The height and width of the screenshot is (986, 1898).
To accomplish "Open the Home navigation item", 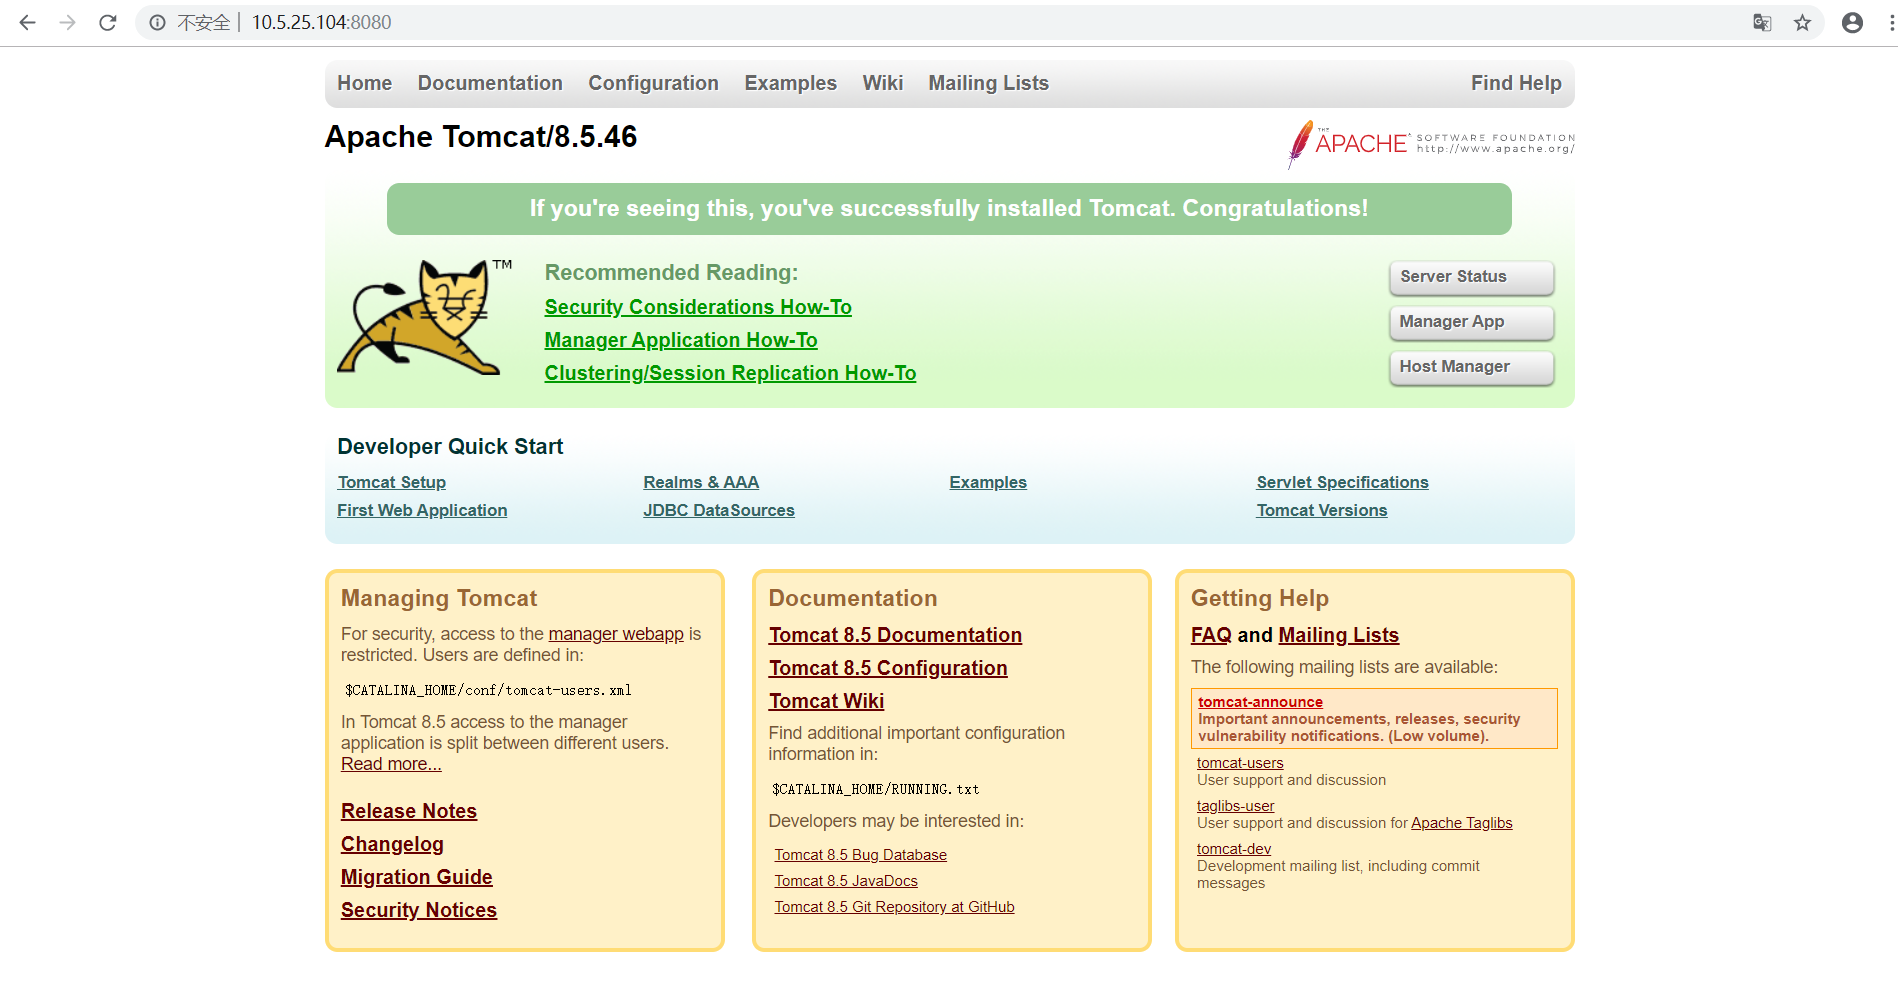I will click(x=364, y=83).
